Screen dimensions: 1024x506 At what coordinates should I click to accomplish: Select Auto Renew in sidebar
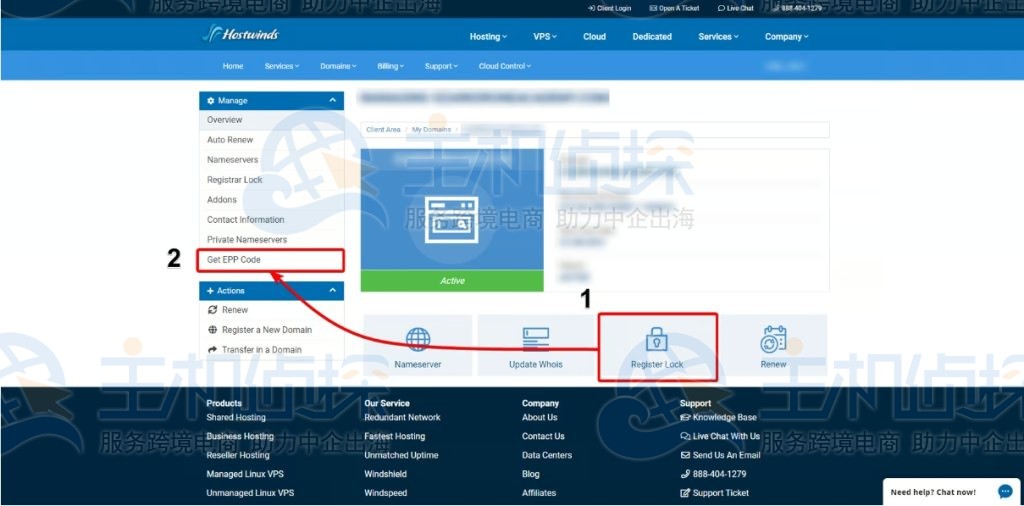coord(271,140)
